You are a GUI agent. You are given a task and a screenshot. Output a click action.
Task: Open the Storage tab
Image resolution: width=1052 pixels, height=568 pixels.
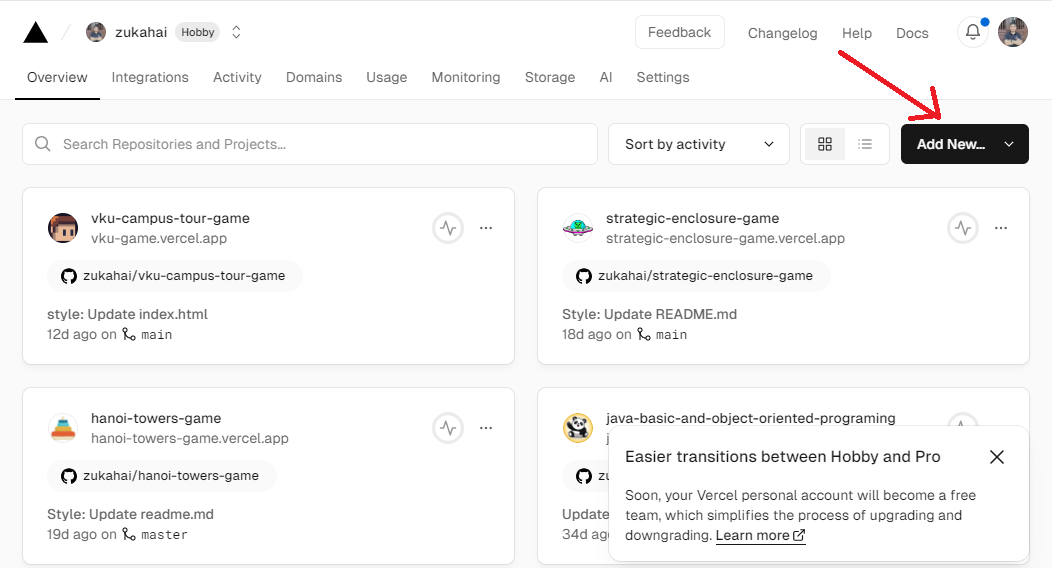(x=550, y=77)
